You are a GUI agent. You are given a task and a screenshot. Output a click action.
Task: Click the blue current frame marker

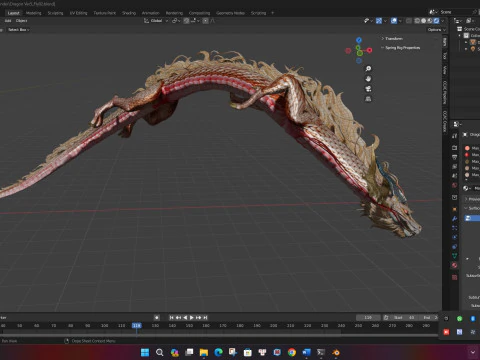(137, 325)
